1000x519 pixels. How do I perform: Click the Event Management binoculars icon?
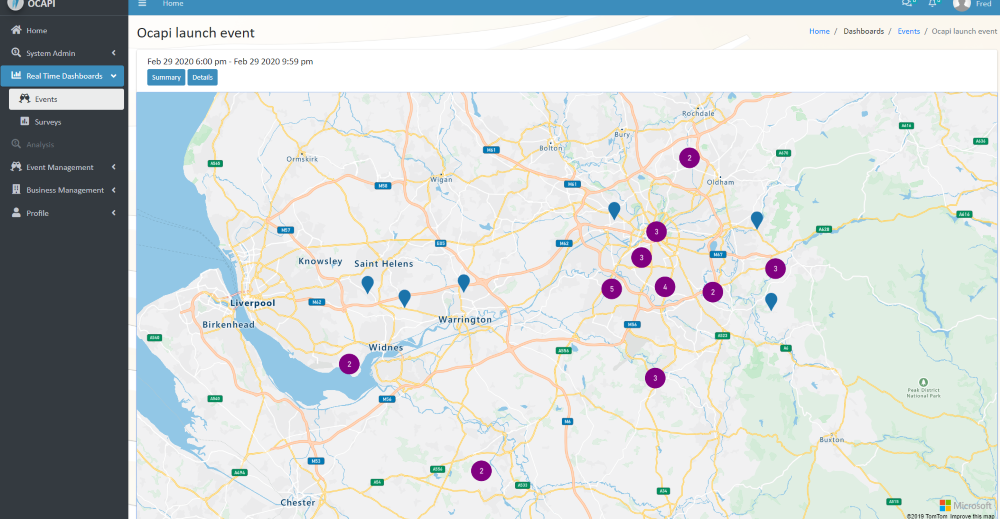click(16, 167)
